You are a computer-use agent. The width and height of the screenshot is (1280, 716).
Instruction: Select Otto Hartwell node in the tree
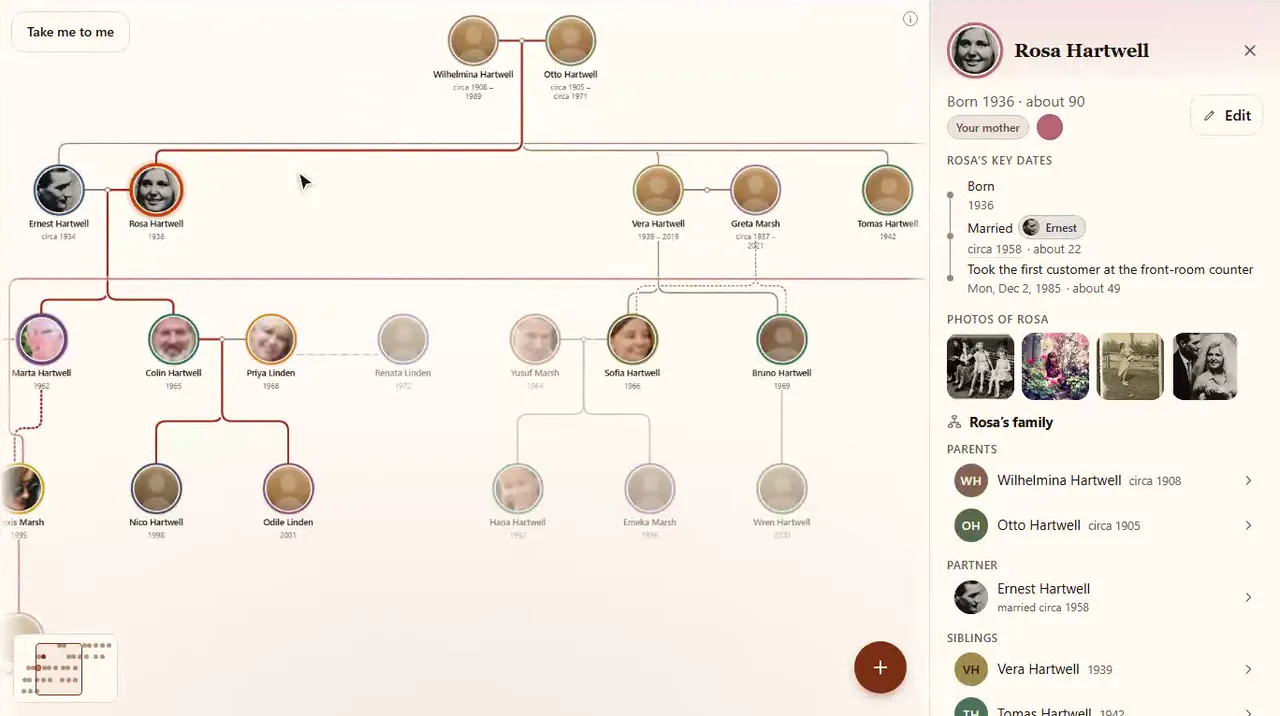[570, 41]
